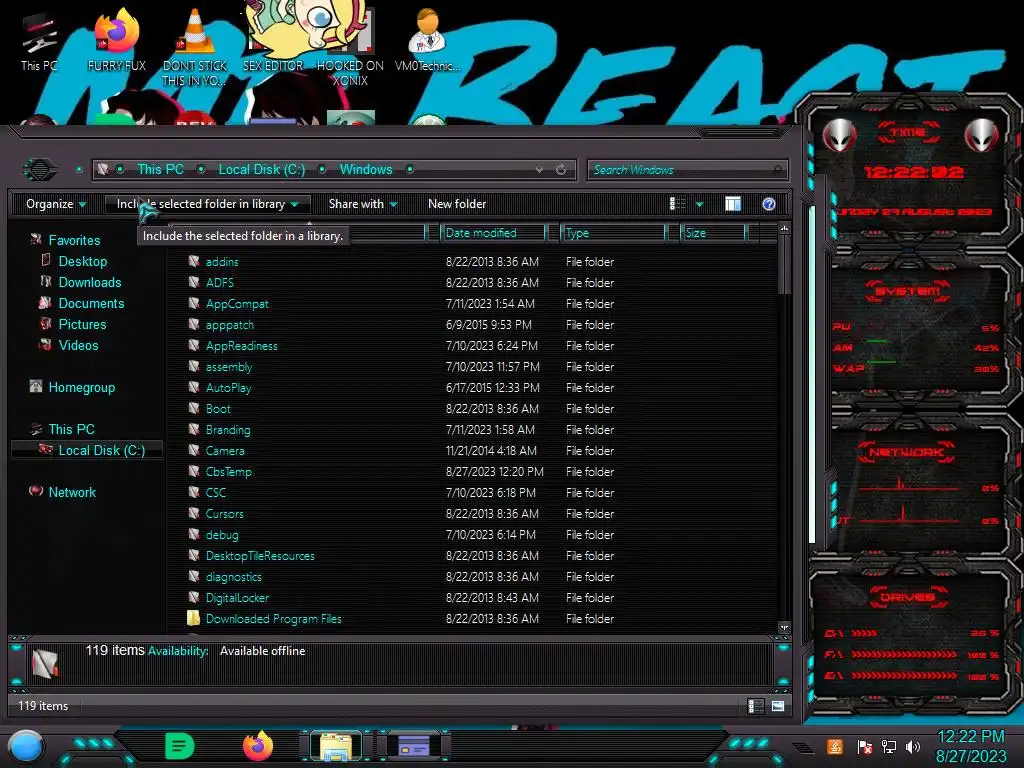This screenshot has width=1024, height=768.
Task: Open the green notes app on taskbar
Action: pyautogui.click(x=180, y=746)
